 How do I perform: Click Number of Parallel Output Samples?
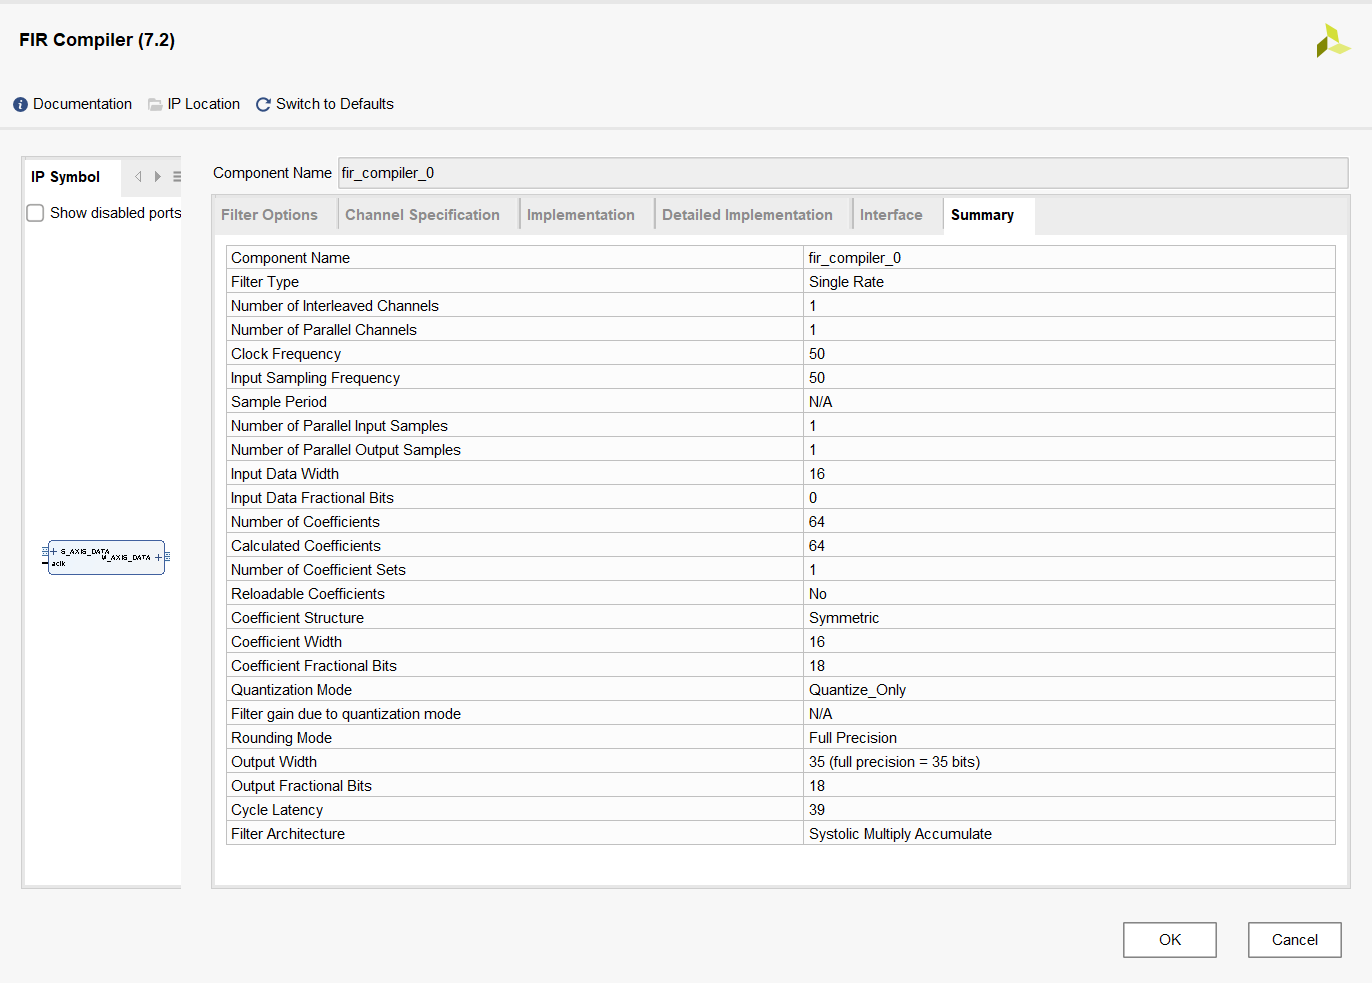[346, 450]
